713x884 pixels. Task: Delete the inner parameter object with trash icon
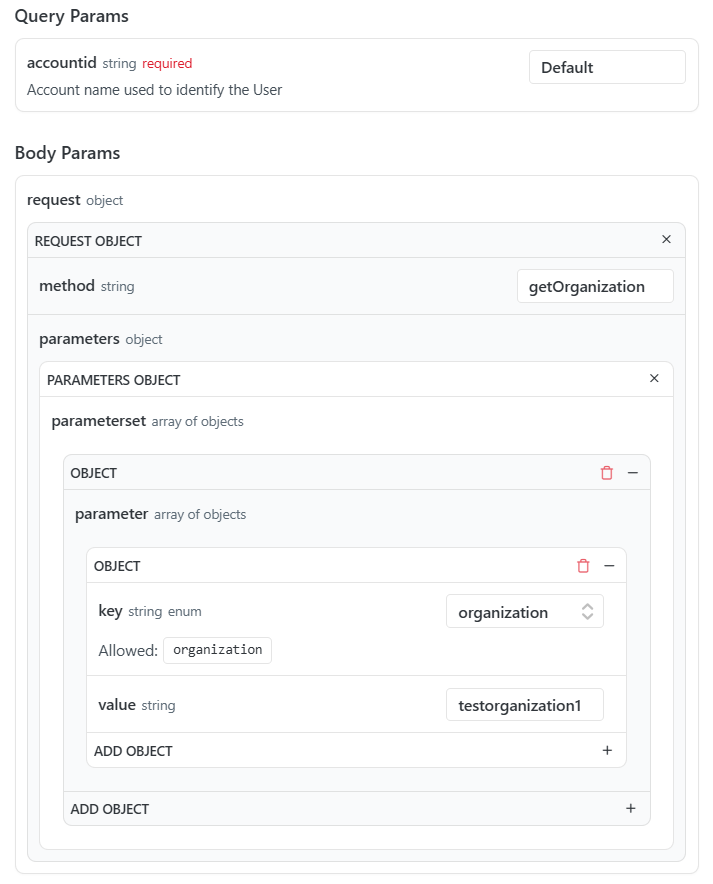583,565
